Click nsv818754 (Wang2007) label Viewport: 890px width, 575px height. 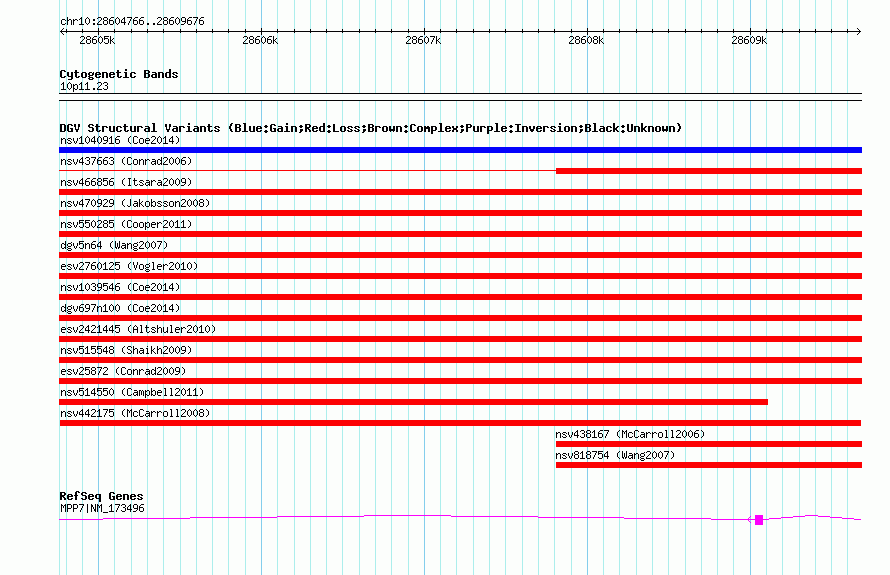615,455
